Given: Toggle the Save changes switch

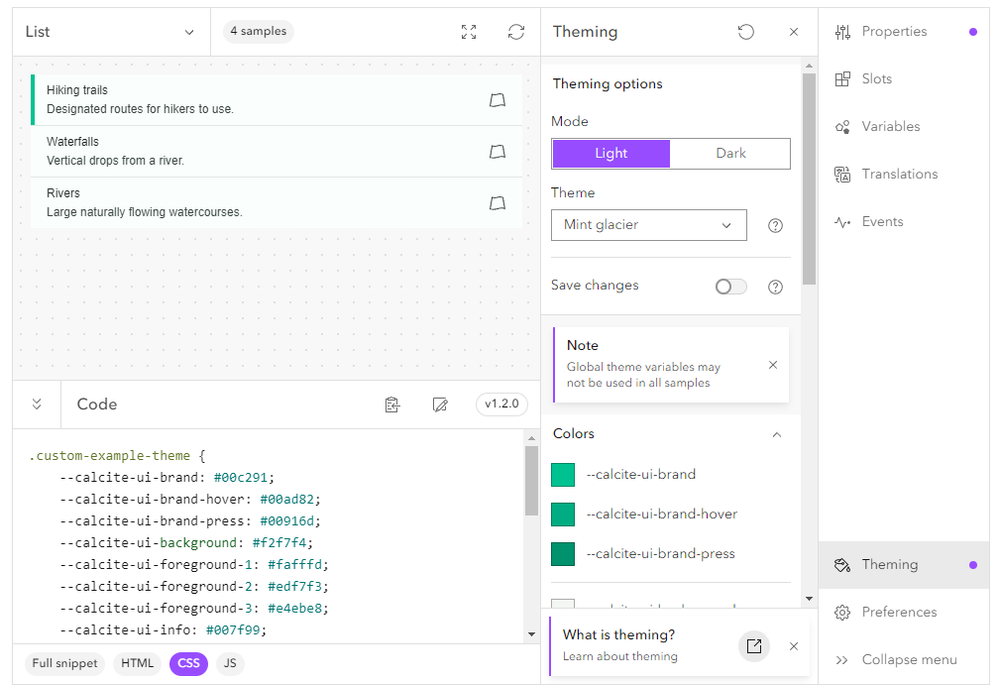Looking at the screenshot, I should (731, 287).
